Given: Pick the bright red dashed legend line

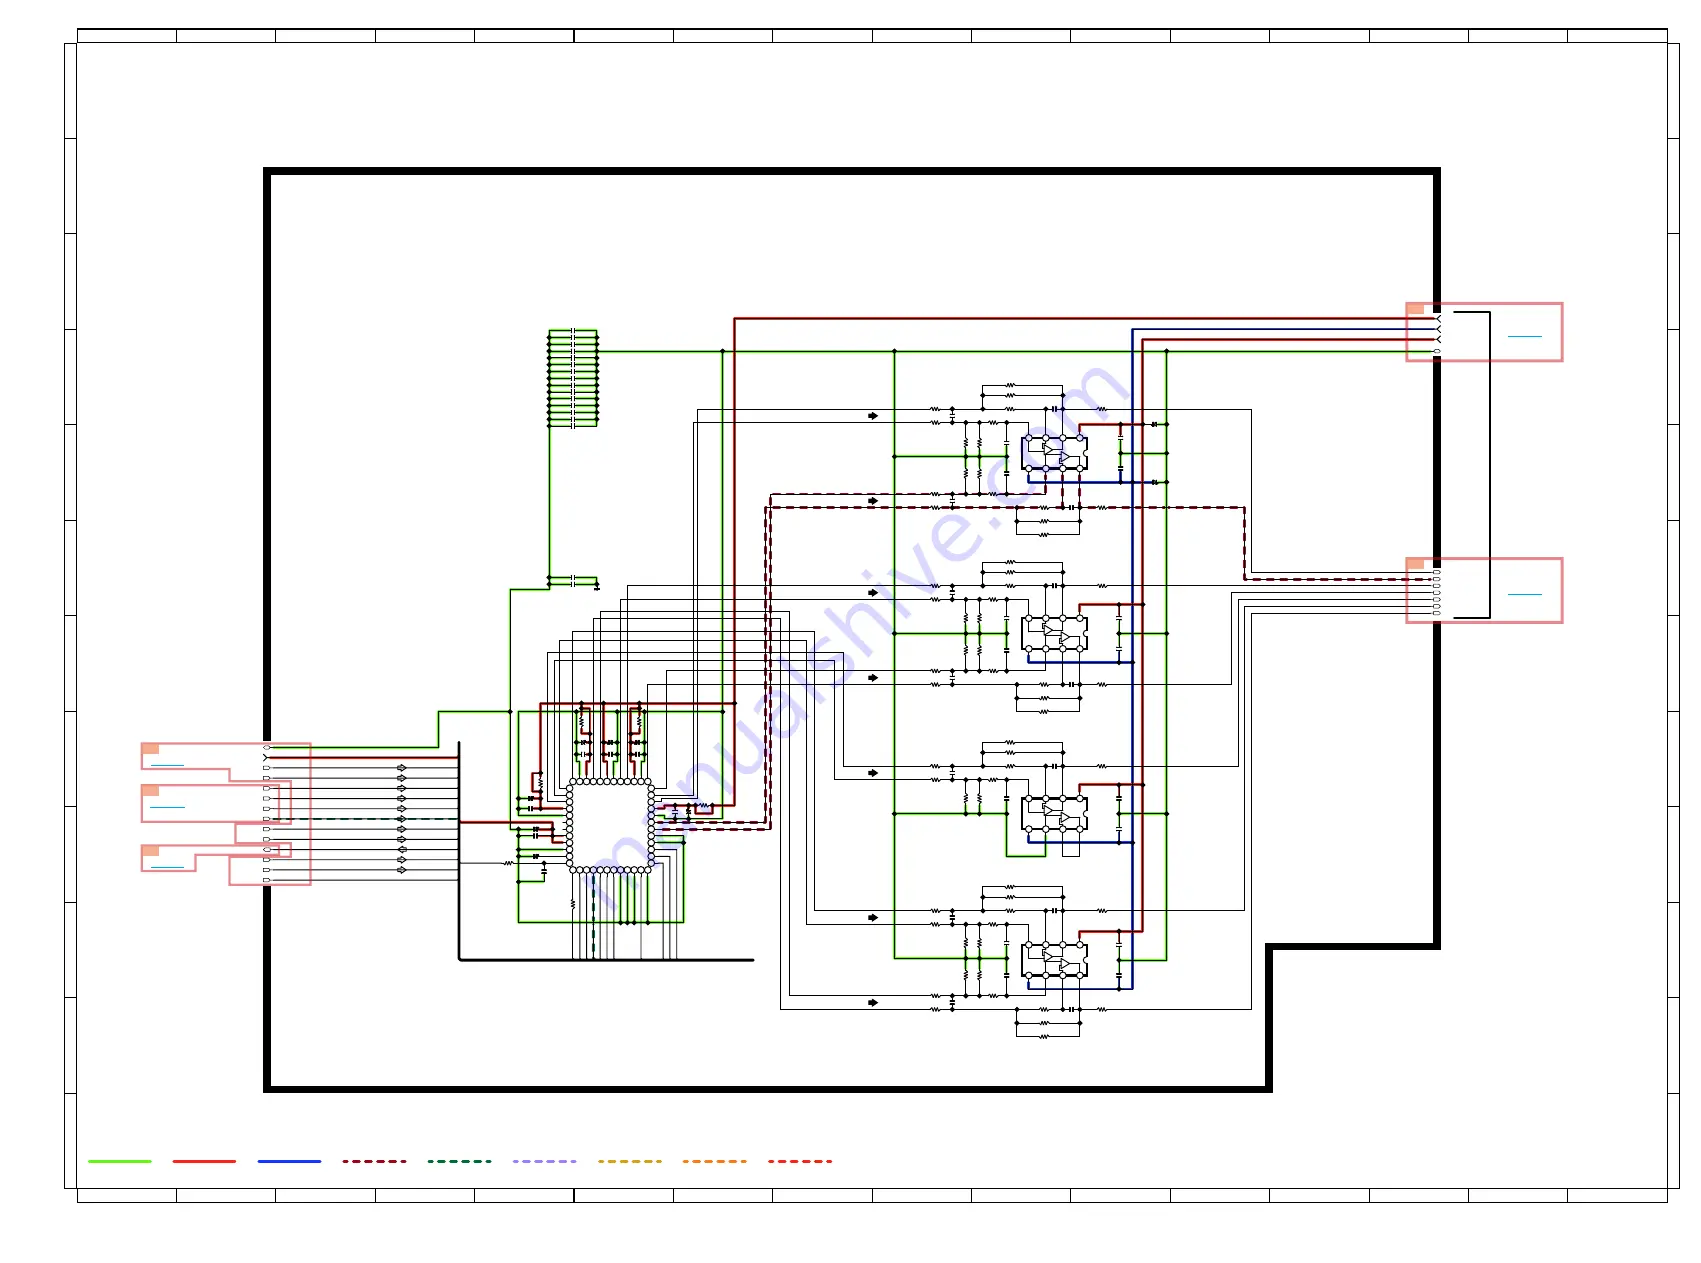Looking at the screenshot, I should 799,1161.
